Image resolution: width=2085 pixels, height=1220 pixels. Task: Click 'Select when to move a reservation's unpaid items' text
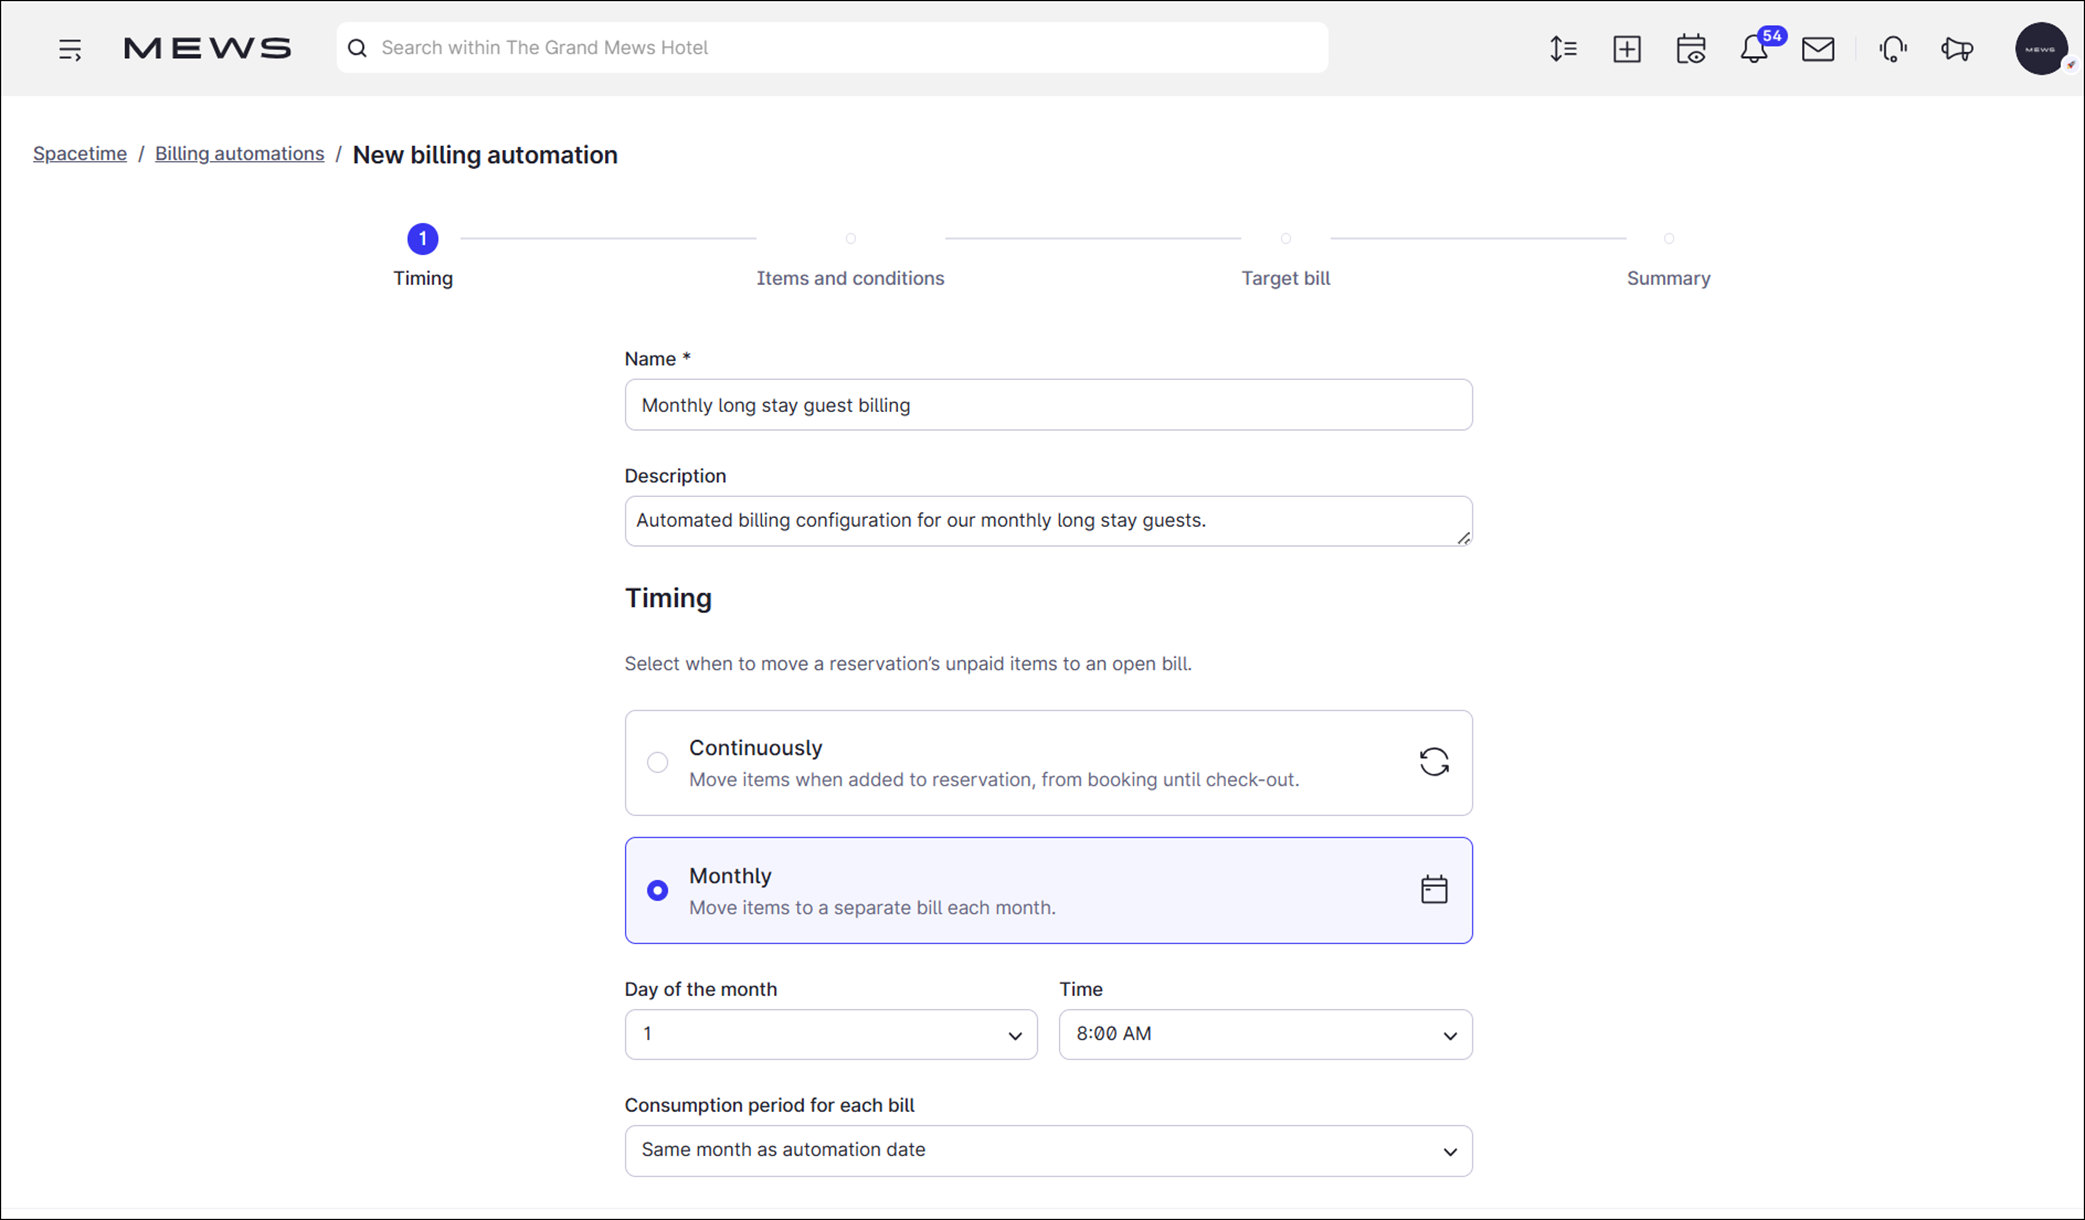pos(908,664)
